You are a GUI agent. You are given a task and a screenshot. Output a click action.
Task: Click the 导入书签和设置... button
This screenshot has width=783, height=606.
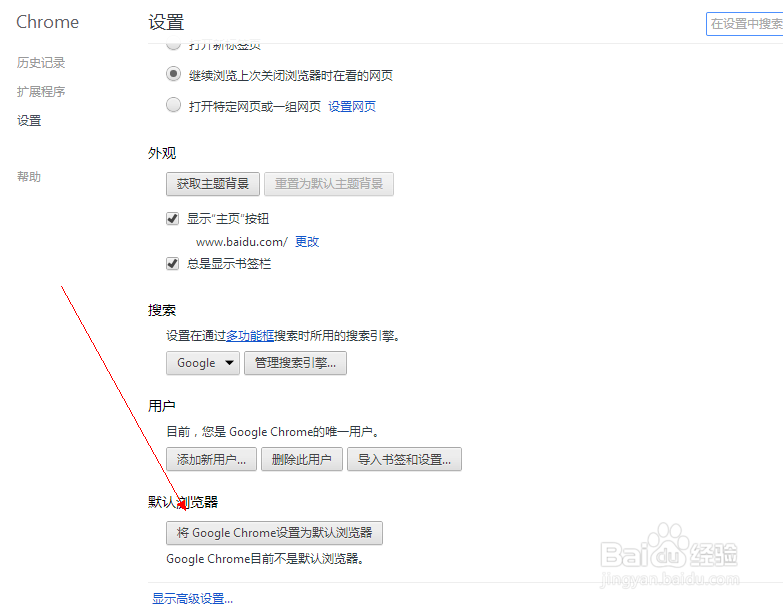pyautogui.click(x=404, y=459)
